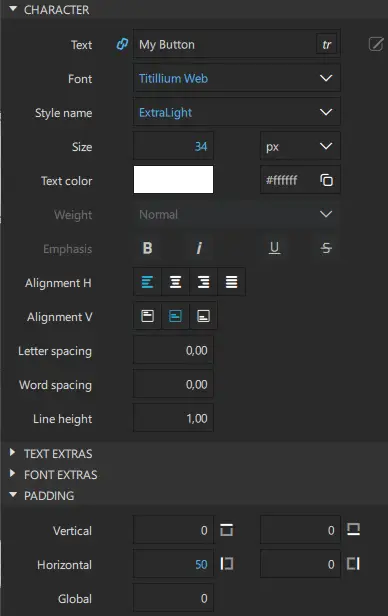Click the white Text color swatch
Viewport: 388px width, 616px height.
point(173,180)
